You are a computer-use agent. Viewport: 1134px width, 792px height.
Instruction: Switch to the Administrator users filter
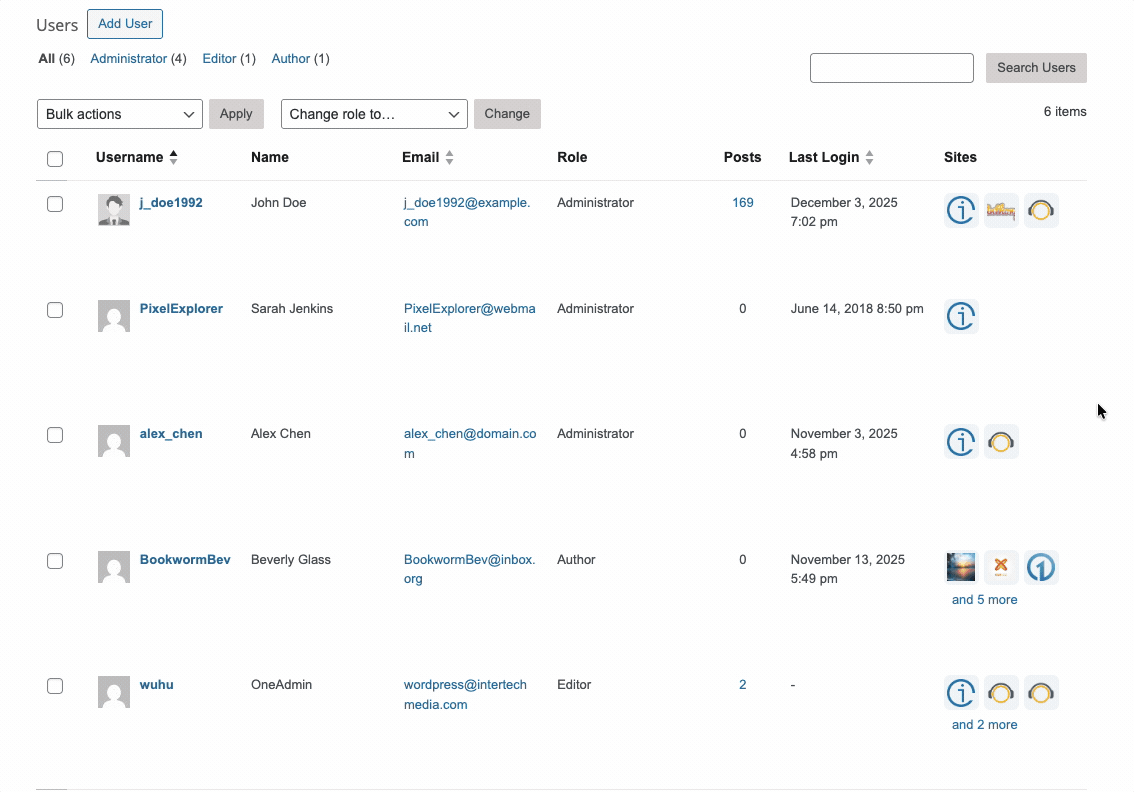pyautogui.click(x=129, y=58)
